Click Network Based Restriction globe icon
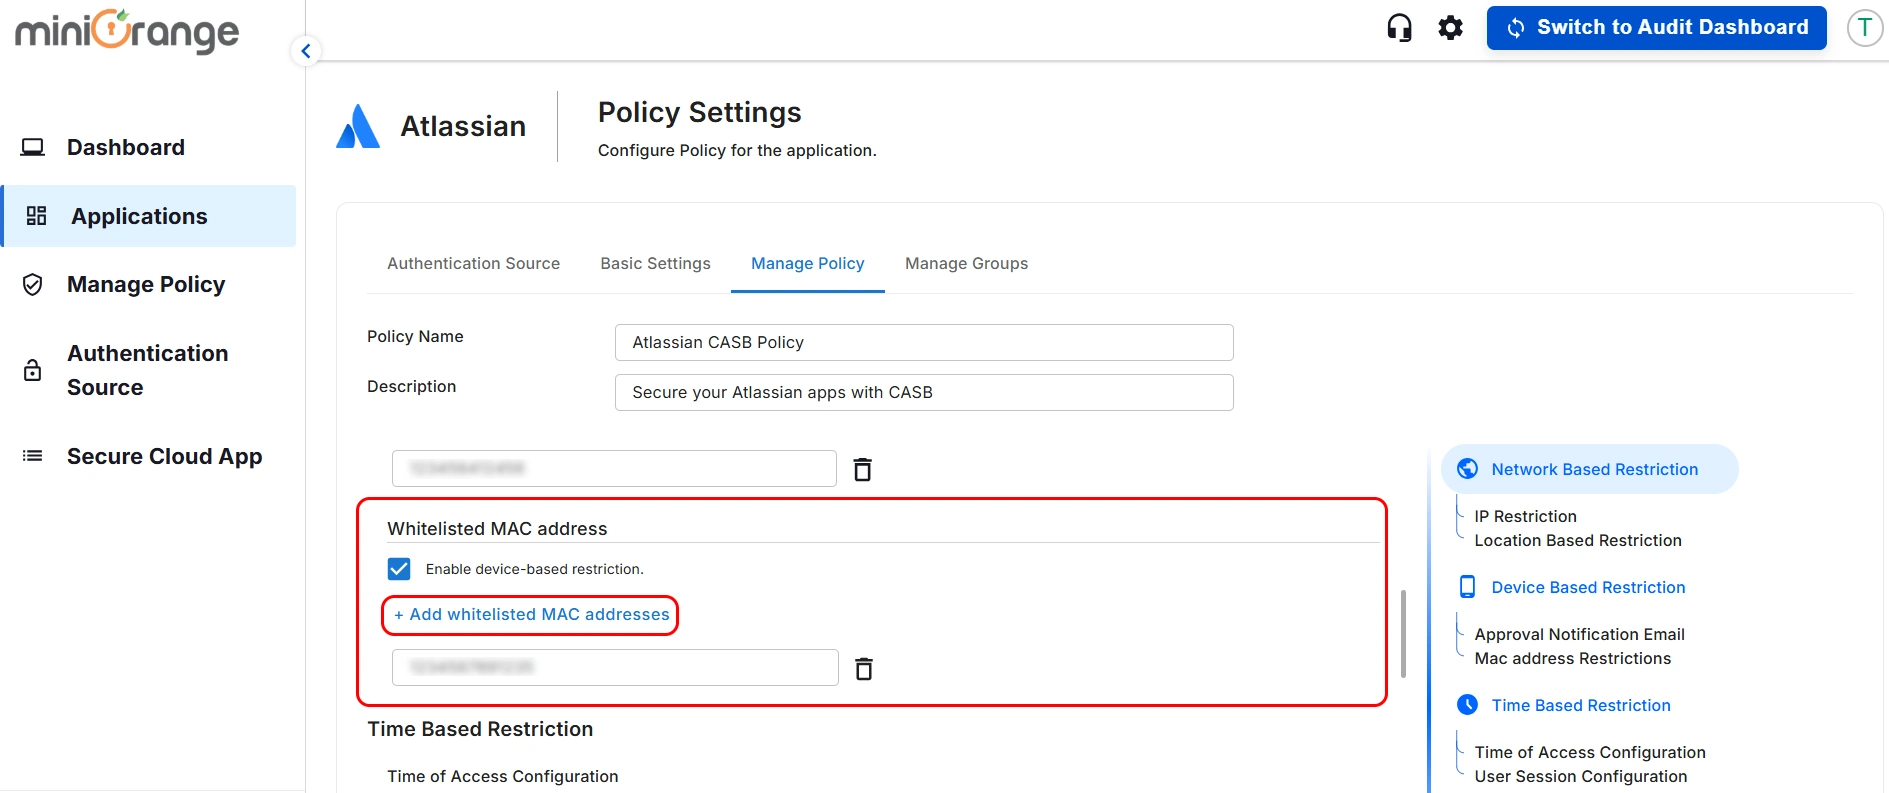This screenshot has height=793, width=1889. (1467, 469)
